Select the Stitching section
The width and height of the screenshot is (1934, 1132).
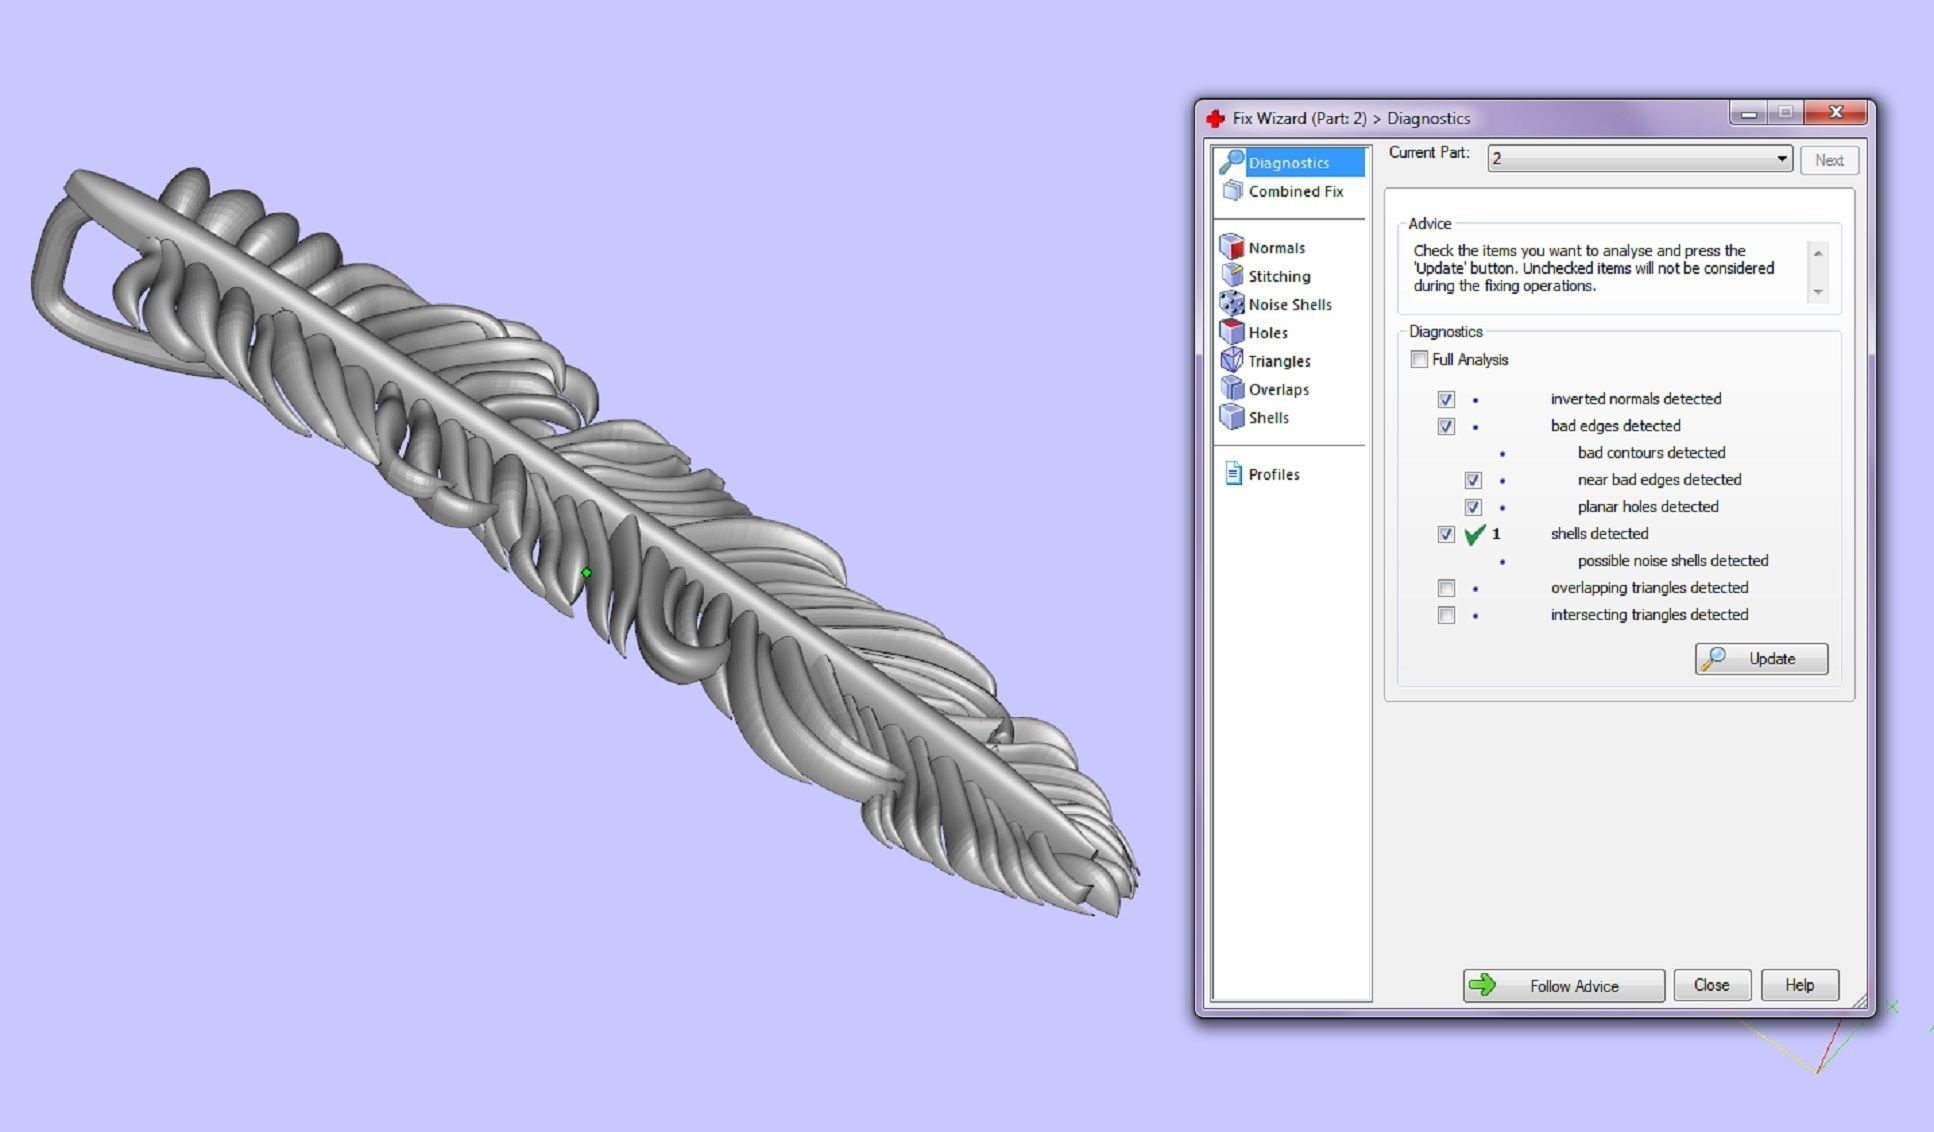pyautogui.click(x=1279, y=276)
